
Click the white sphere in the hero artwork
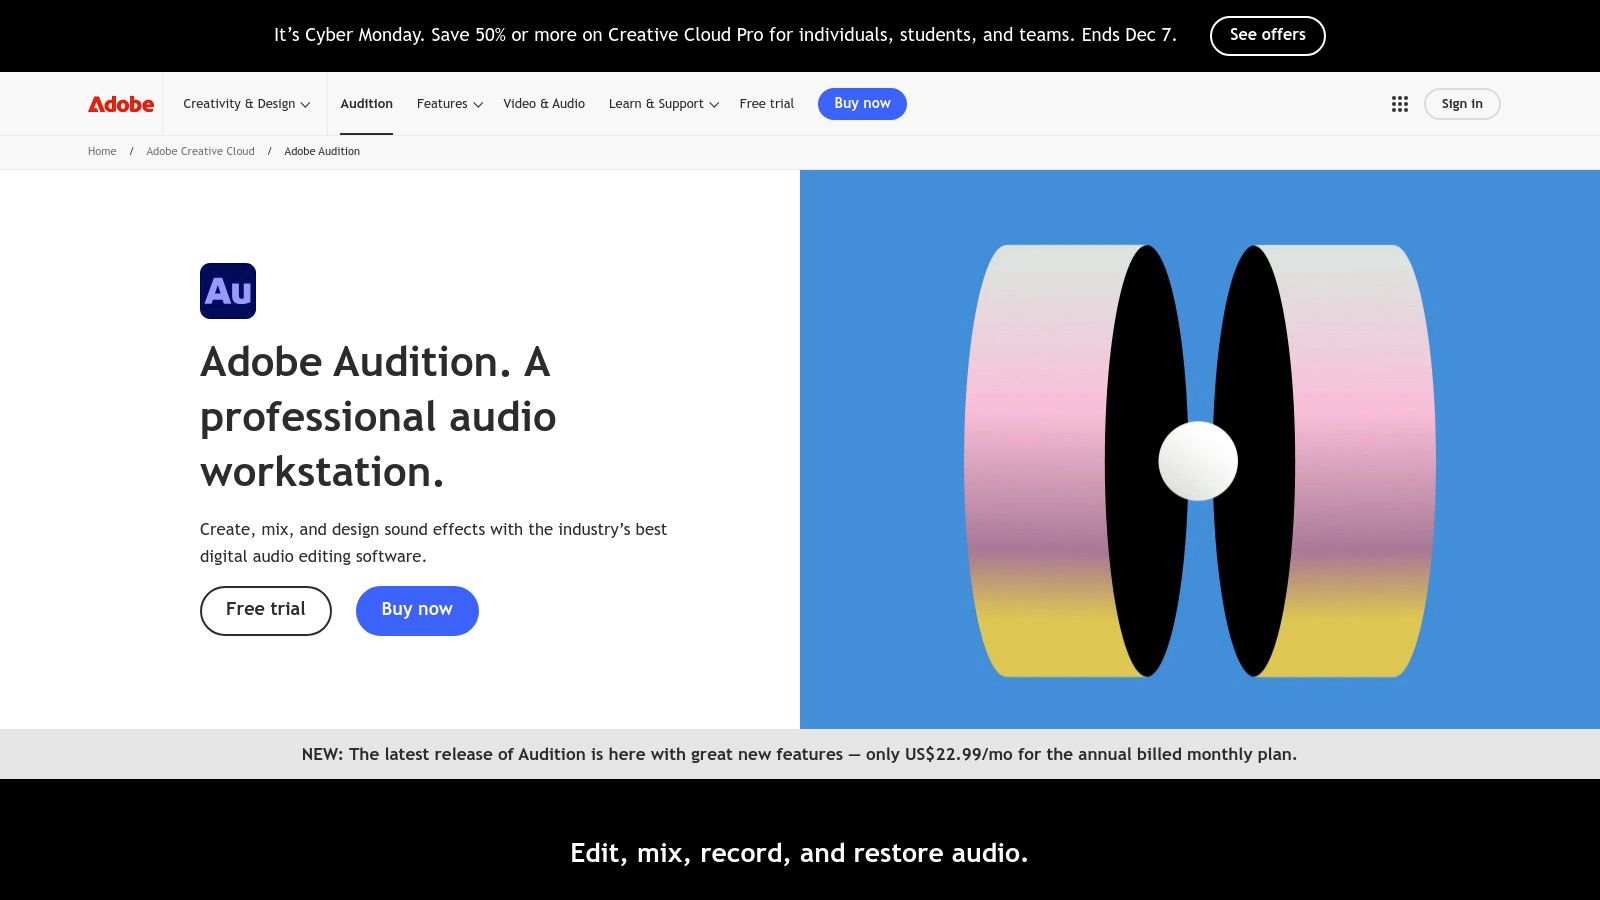point(1197,461)
